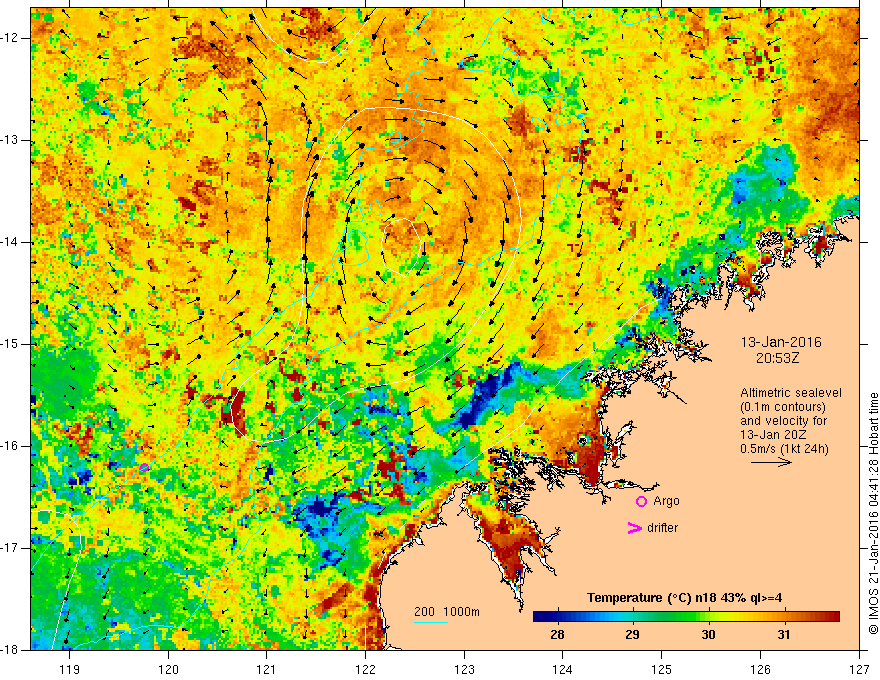Click the 'Argo' legend label

(x=666, y=501)
